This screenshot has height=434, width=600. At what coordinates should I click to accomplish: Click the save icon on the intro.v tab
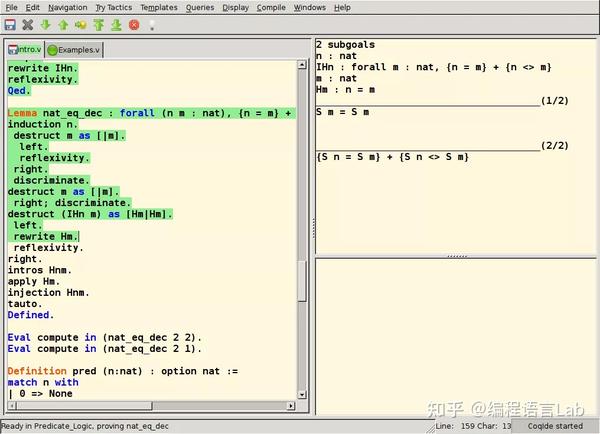[x=13, y=50]
